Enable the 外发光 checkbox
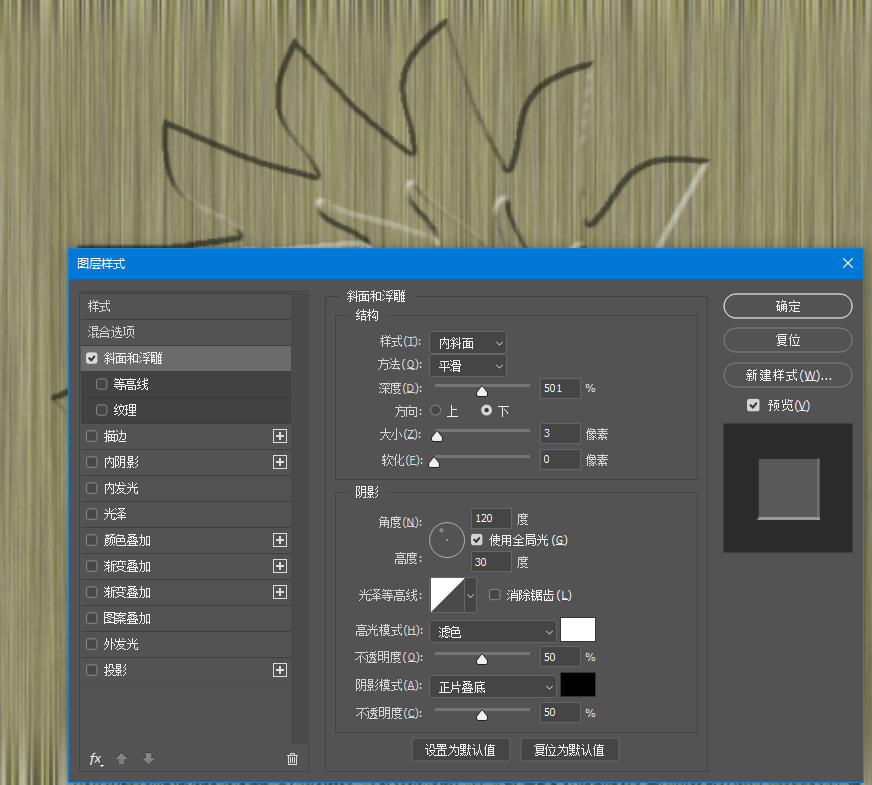The image size is (872, 785). (92, 644)
